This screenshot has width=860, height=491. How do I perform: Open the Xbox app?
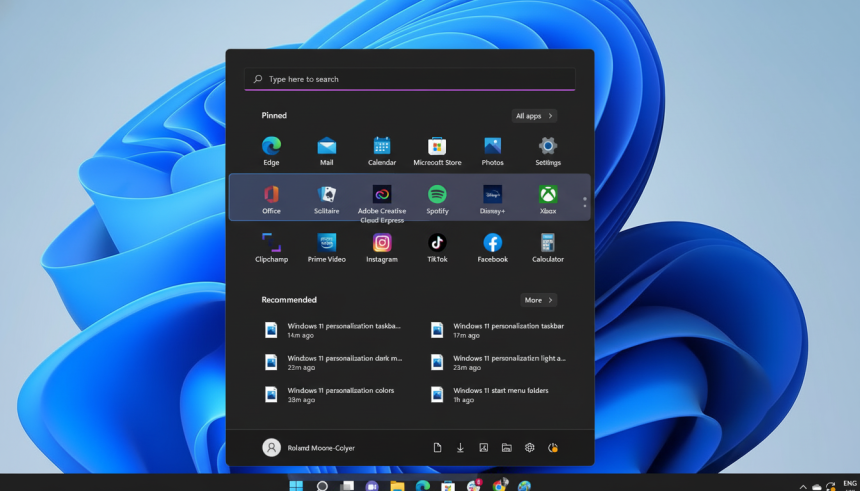[x=548, y=199]
